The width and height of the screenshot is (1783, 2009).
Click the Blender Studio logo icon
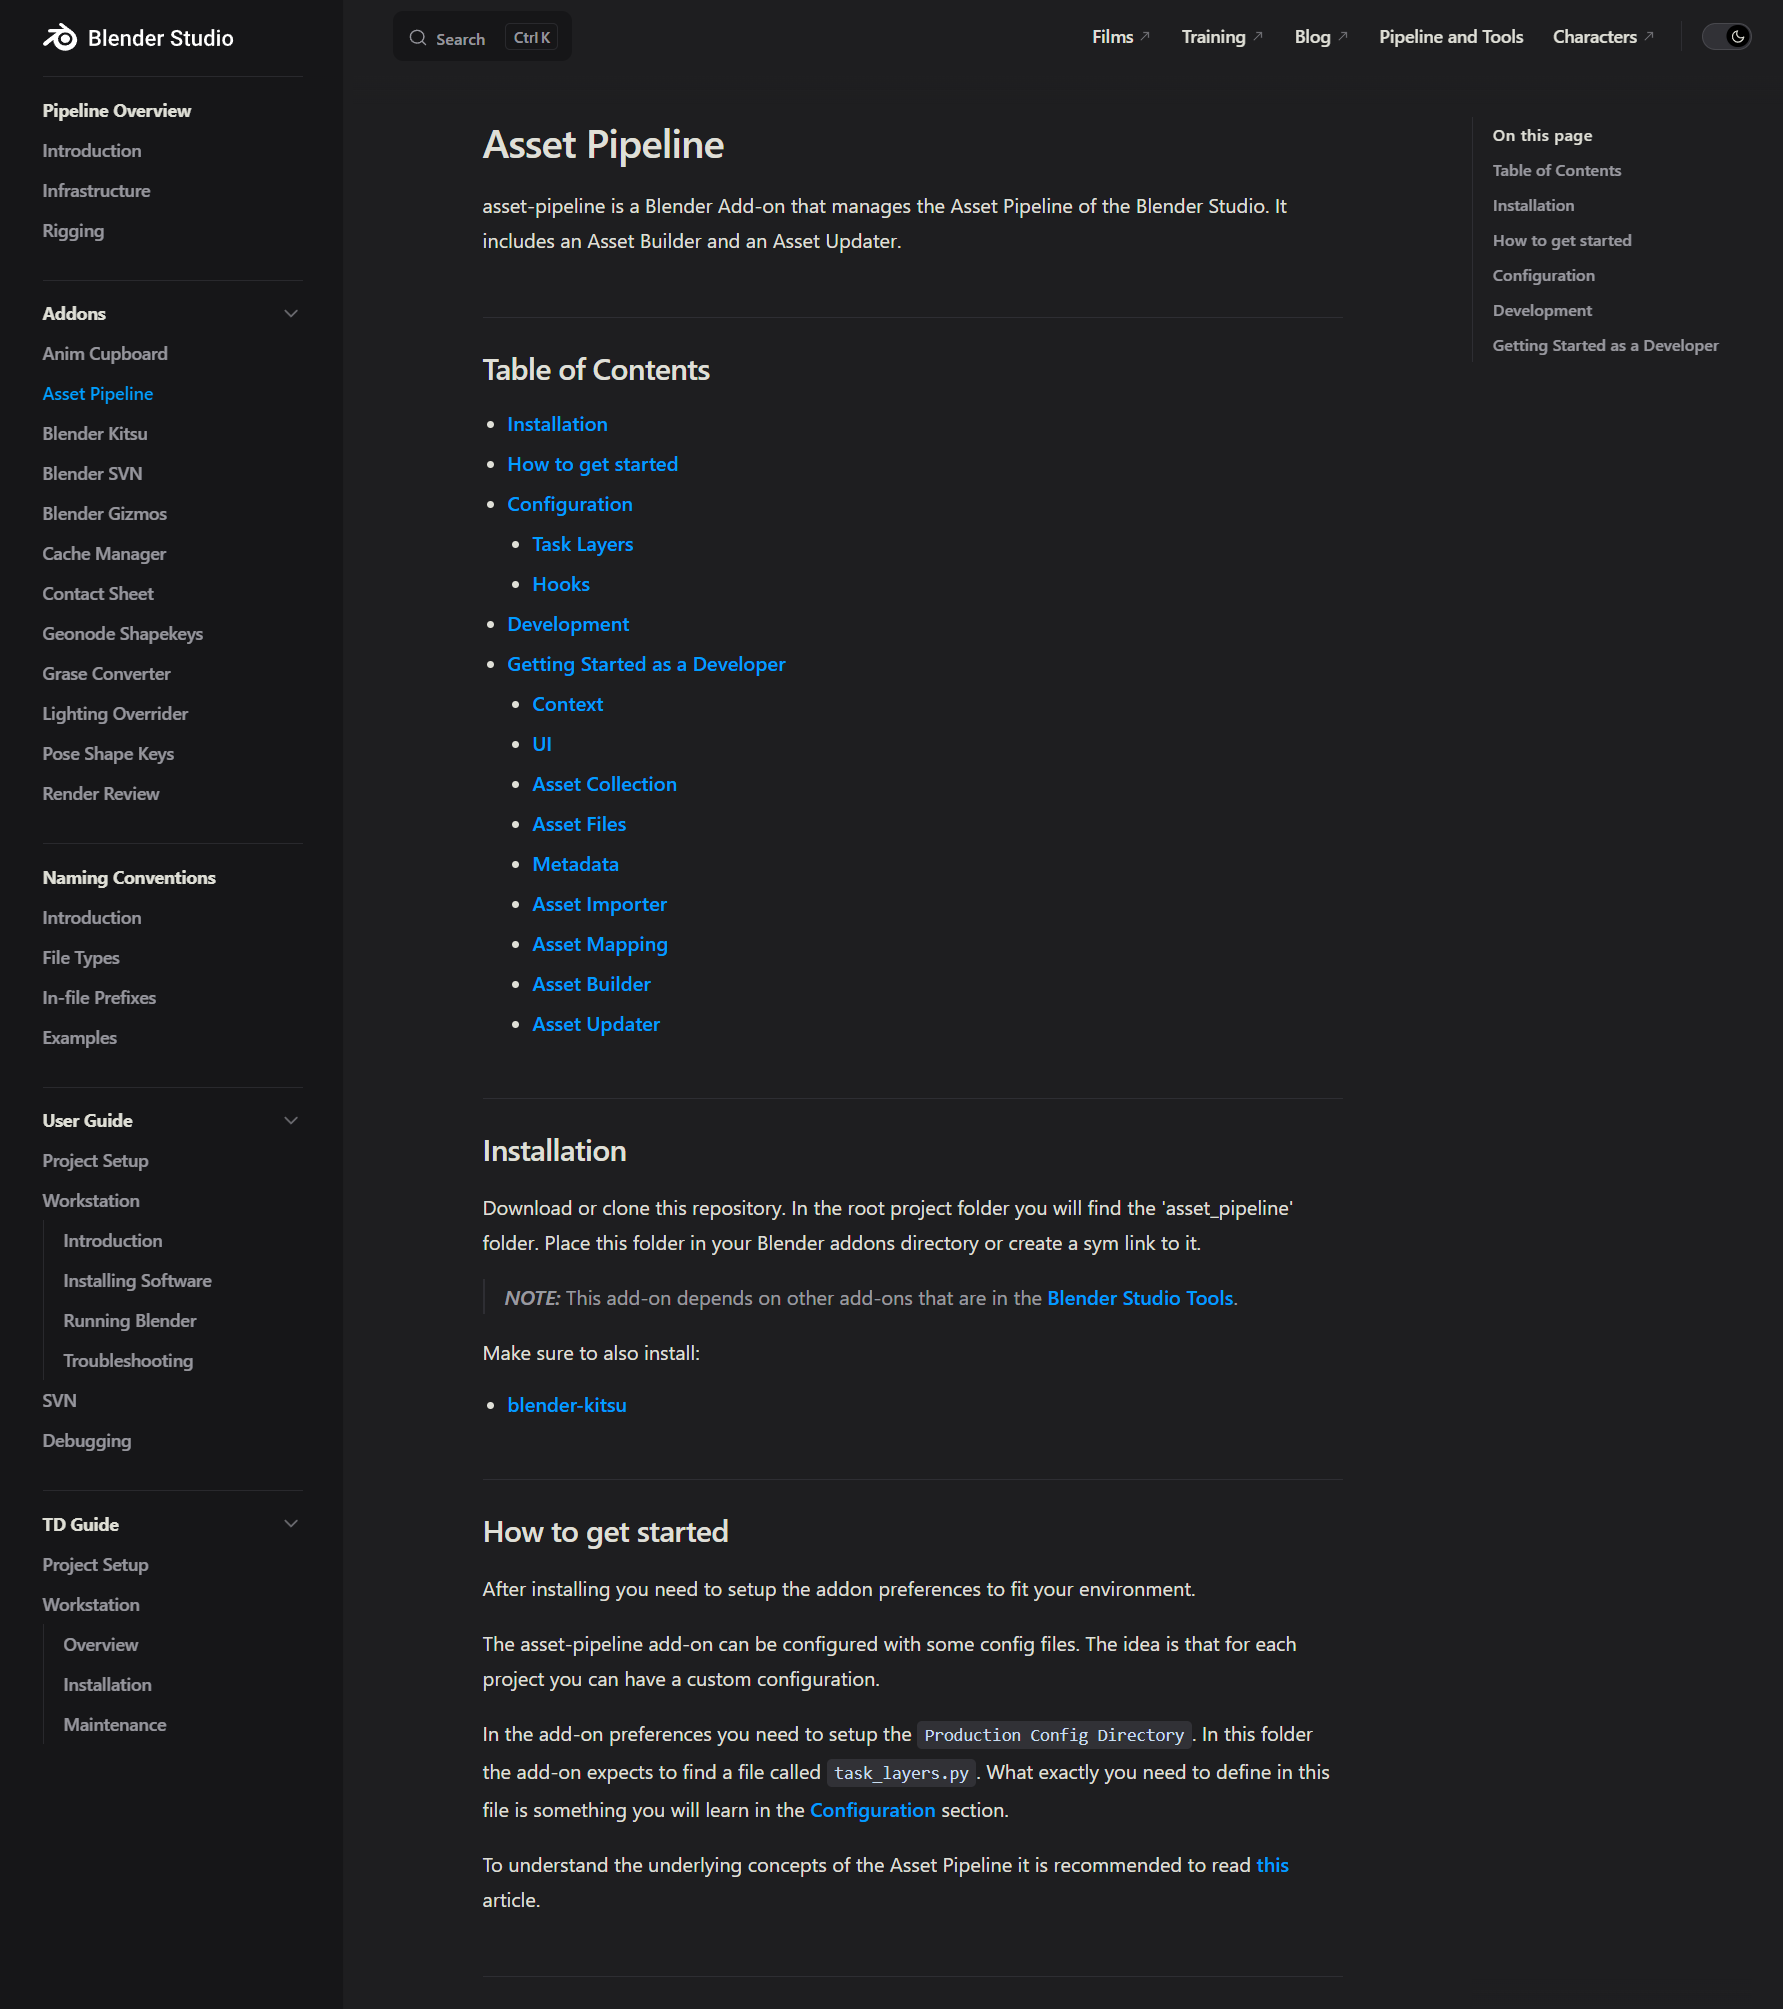[60, 38]
